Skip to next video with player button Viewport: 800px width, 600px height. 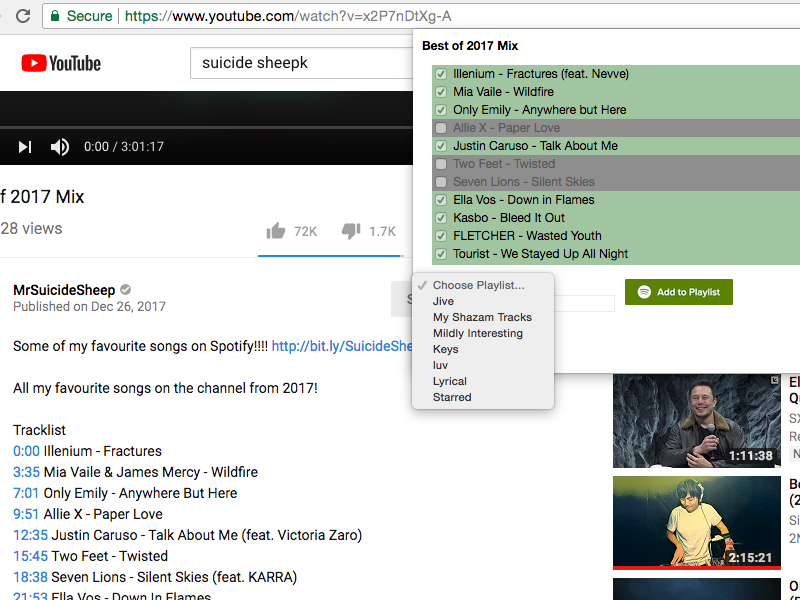[25, 147]
